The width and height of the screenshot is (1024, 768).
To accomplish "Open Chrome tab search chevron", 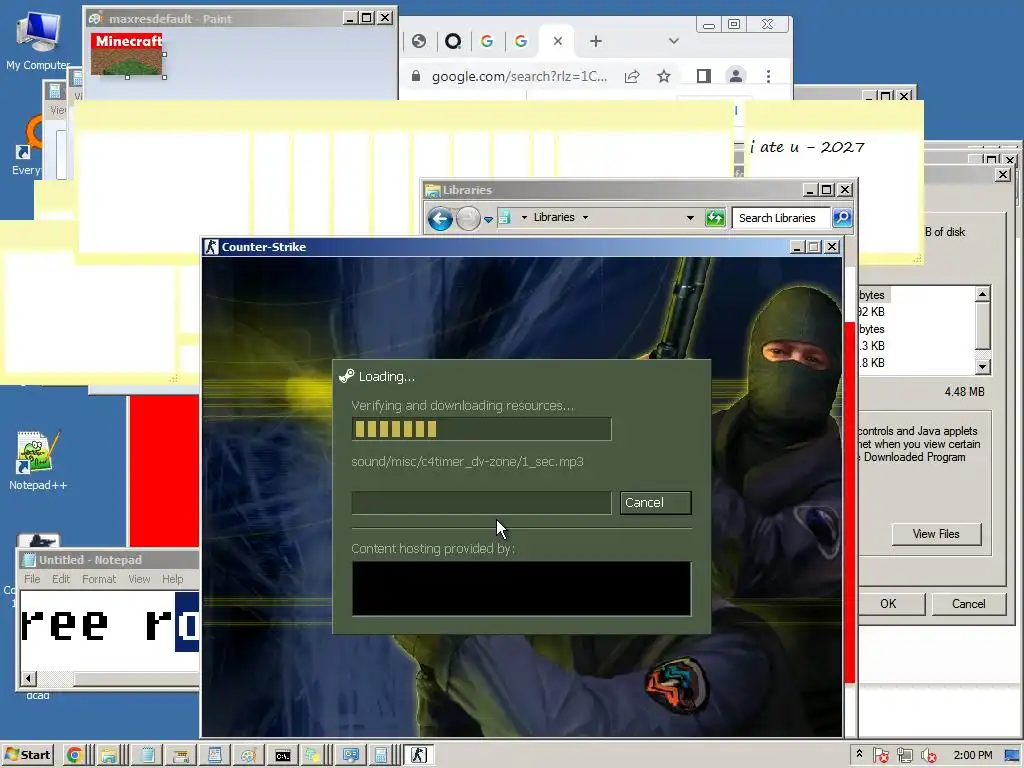I will 674,41.
